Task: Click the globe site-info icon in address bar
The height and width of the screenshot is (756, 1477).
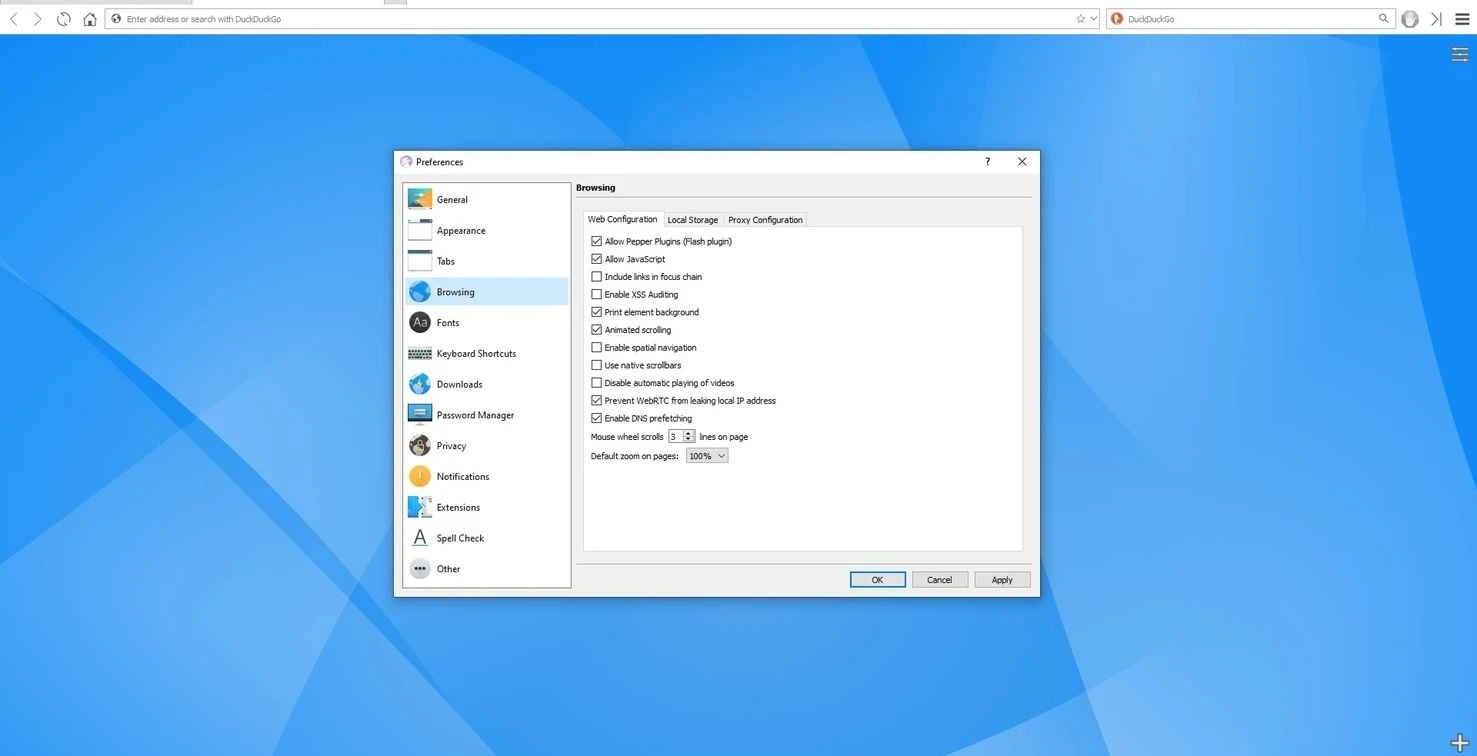Action: point(116,19)
